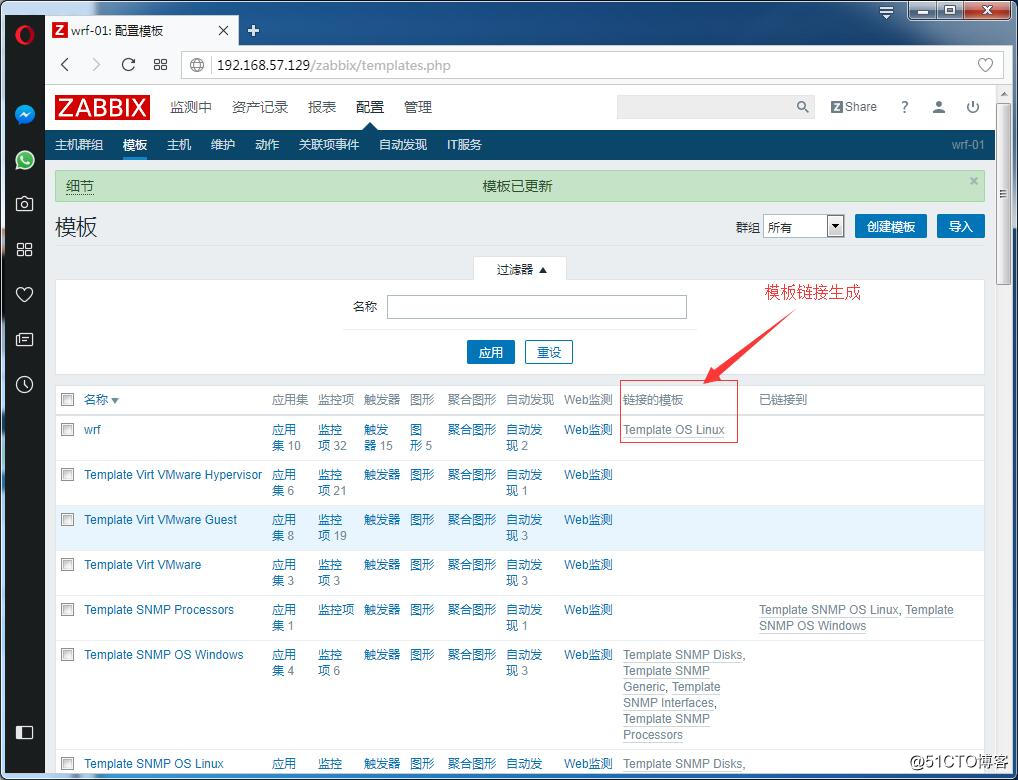The height and width of the screenshot is (780, 1018).
Task: Open history clock in the sidebar
Action: 25,384
